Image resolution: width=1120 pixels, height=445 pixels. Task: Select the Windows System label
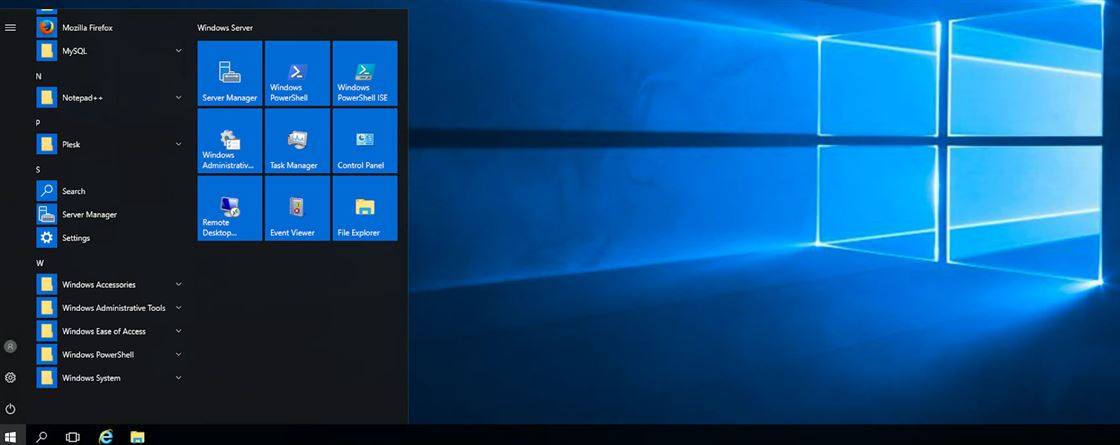[91, 378]
